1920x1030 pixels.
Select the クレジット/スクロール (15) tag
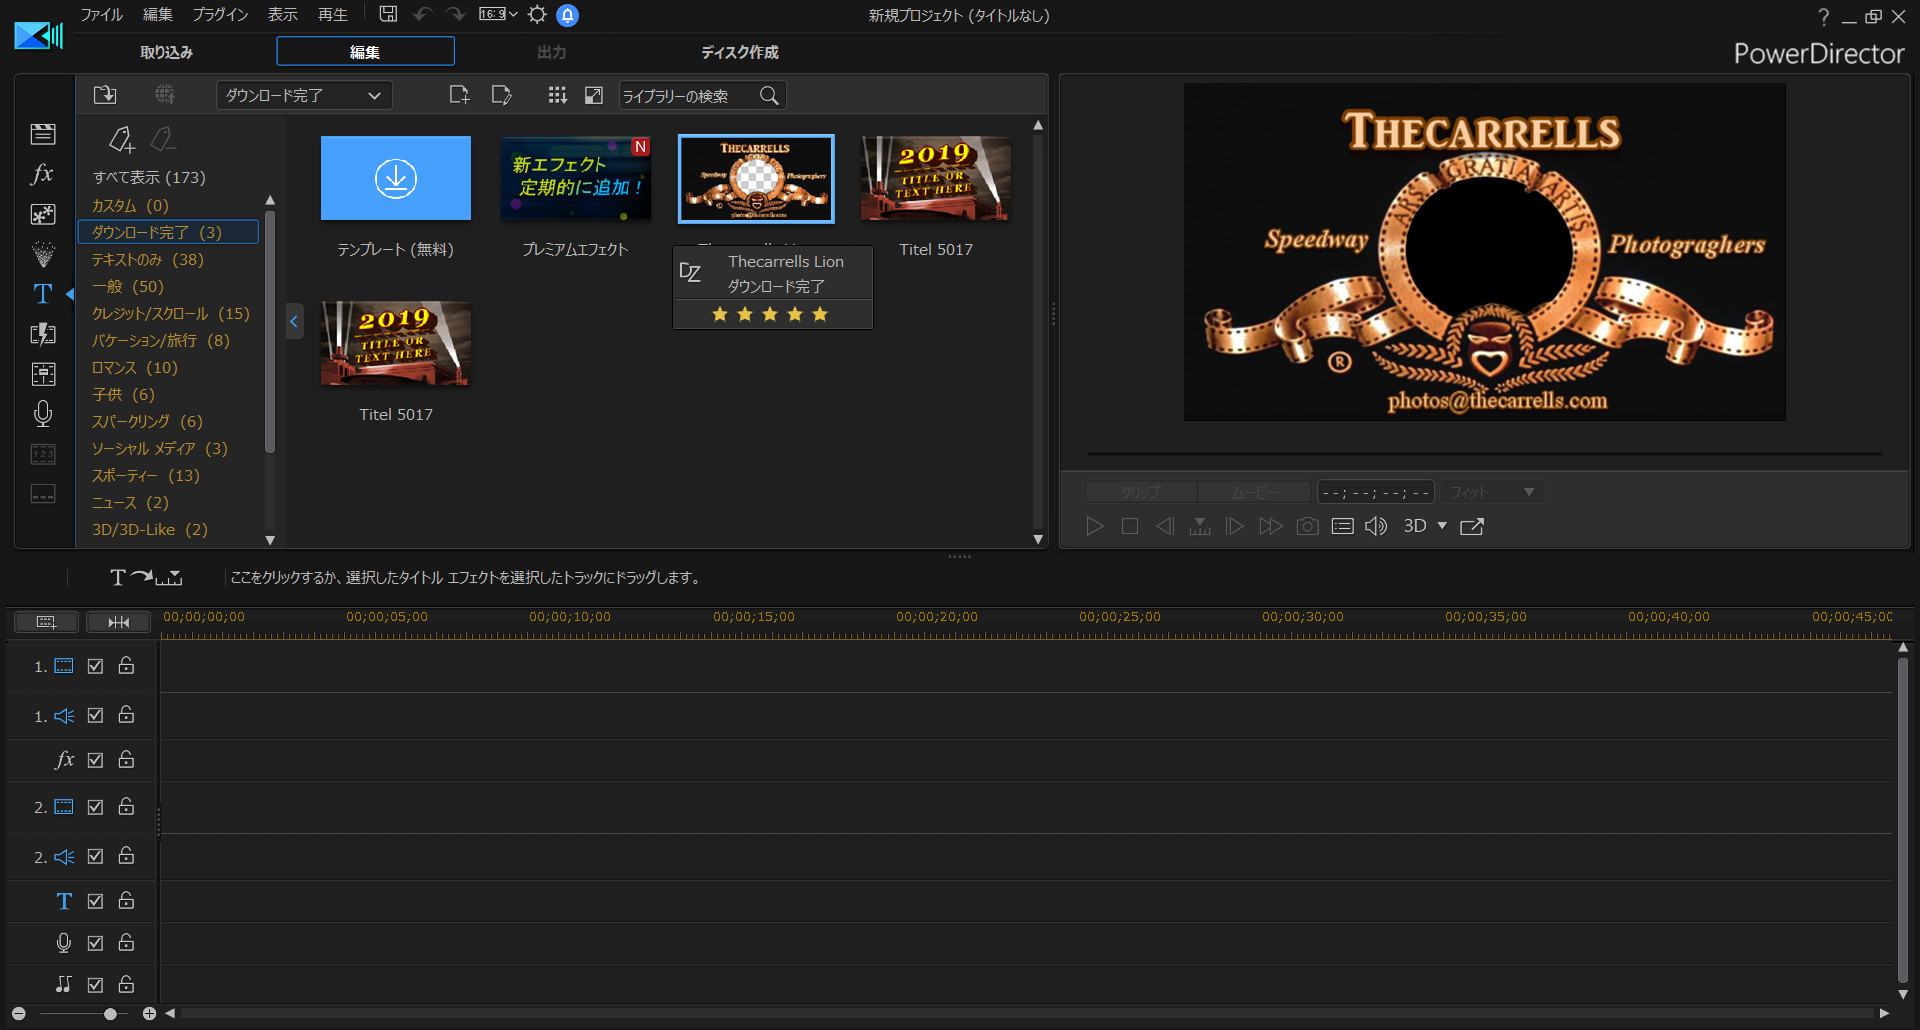coord(171,313)
